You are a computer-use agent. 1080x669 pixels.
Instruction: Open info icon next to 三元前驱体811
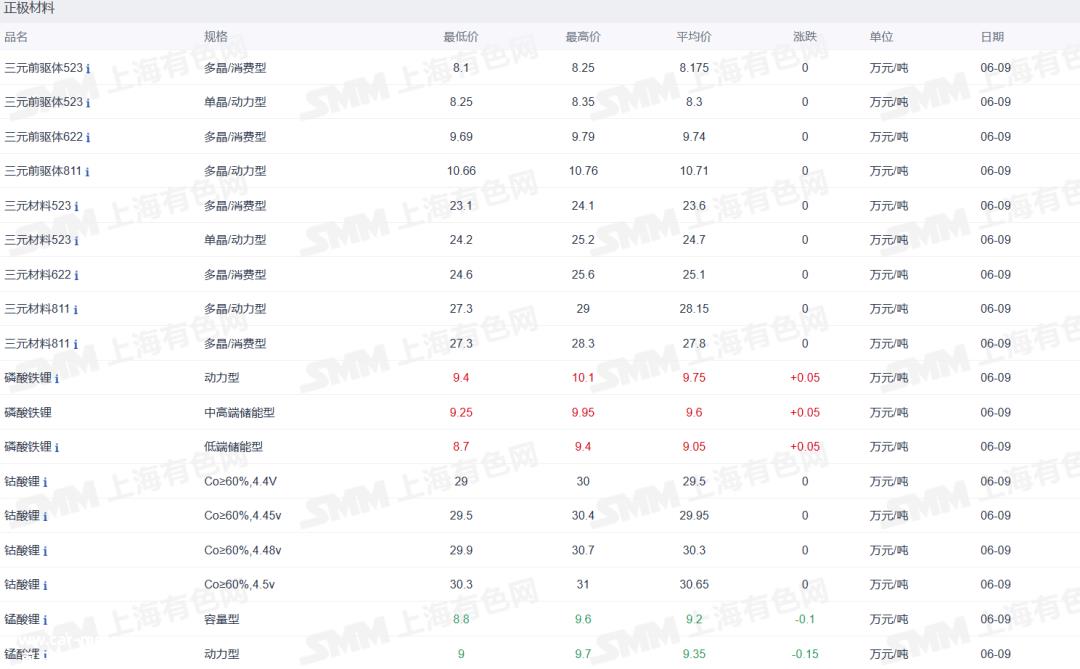(x=87, y=172)
